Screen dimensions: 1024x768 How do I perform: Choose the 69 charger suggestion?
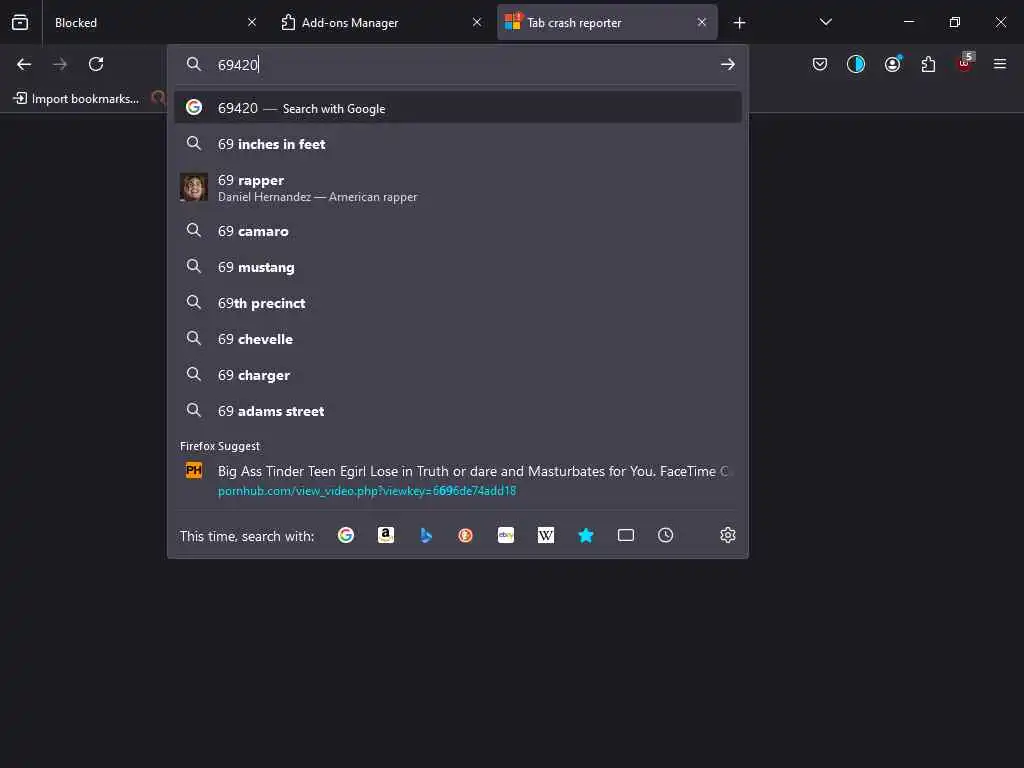(x=458, y=374)
